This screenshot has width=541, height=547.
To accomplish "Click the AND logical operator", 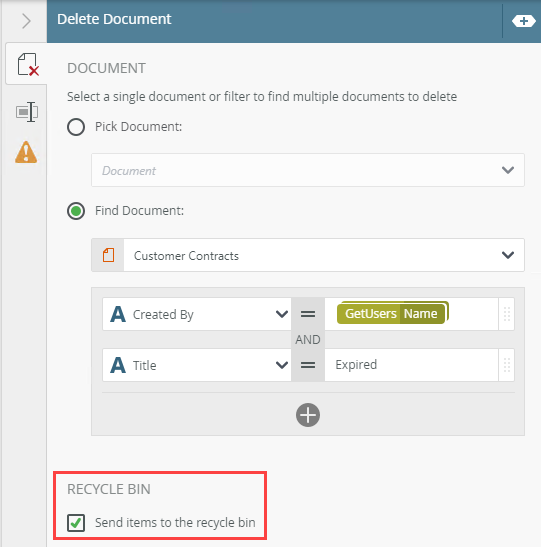I will (308, 339).
